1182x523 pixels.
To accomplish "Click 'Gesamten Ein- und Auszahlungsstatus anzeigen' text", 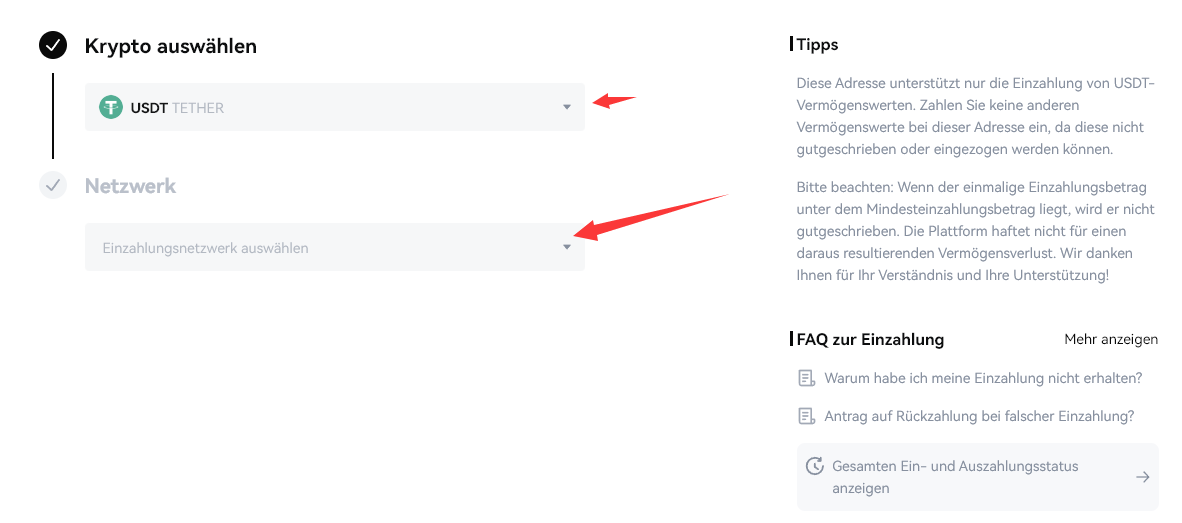I will [955, 477].
